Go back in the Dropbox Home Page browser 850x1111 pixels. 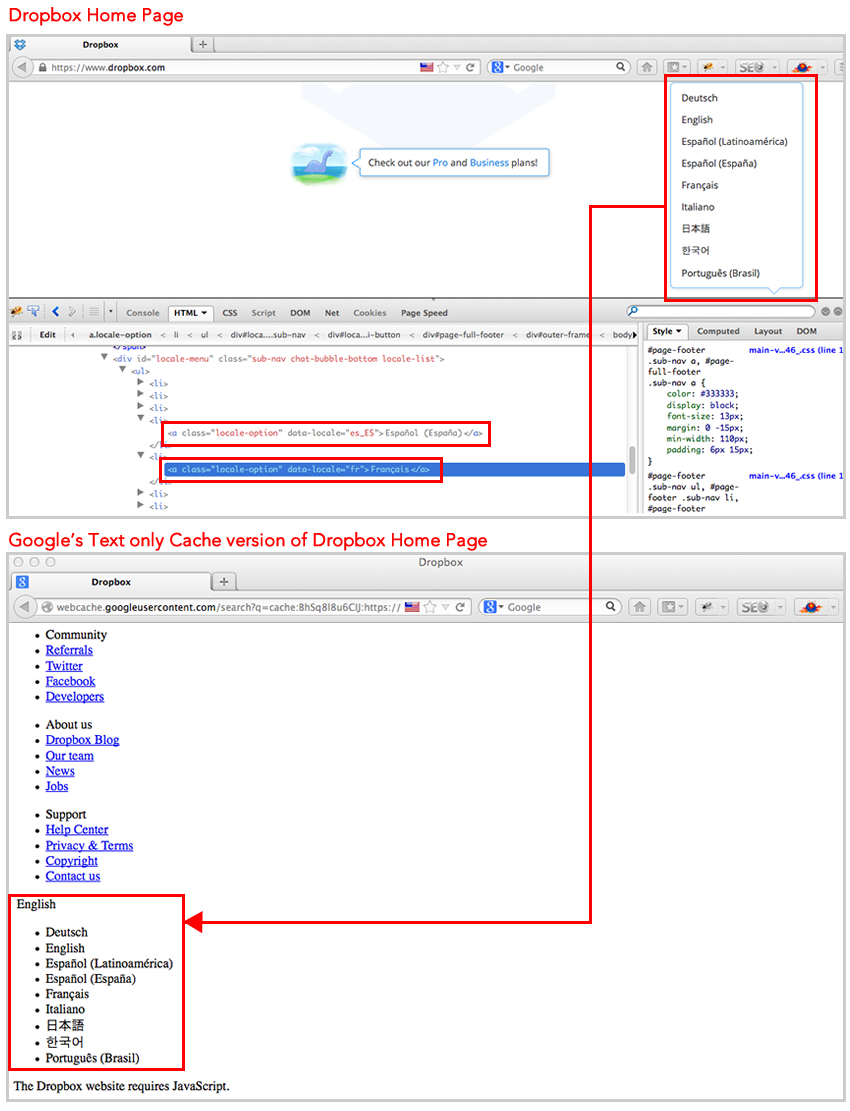click(22, 67)
